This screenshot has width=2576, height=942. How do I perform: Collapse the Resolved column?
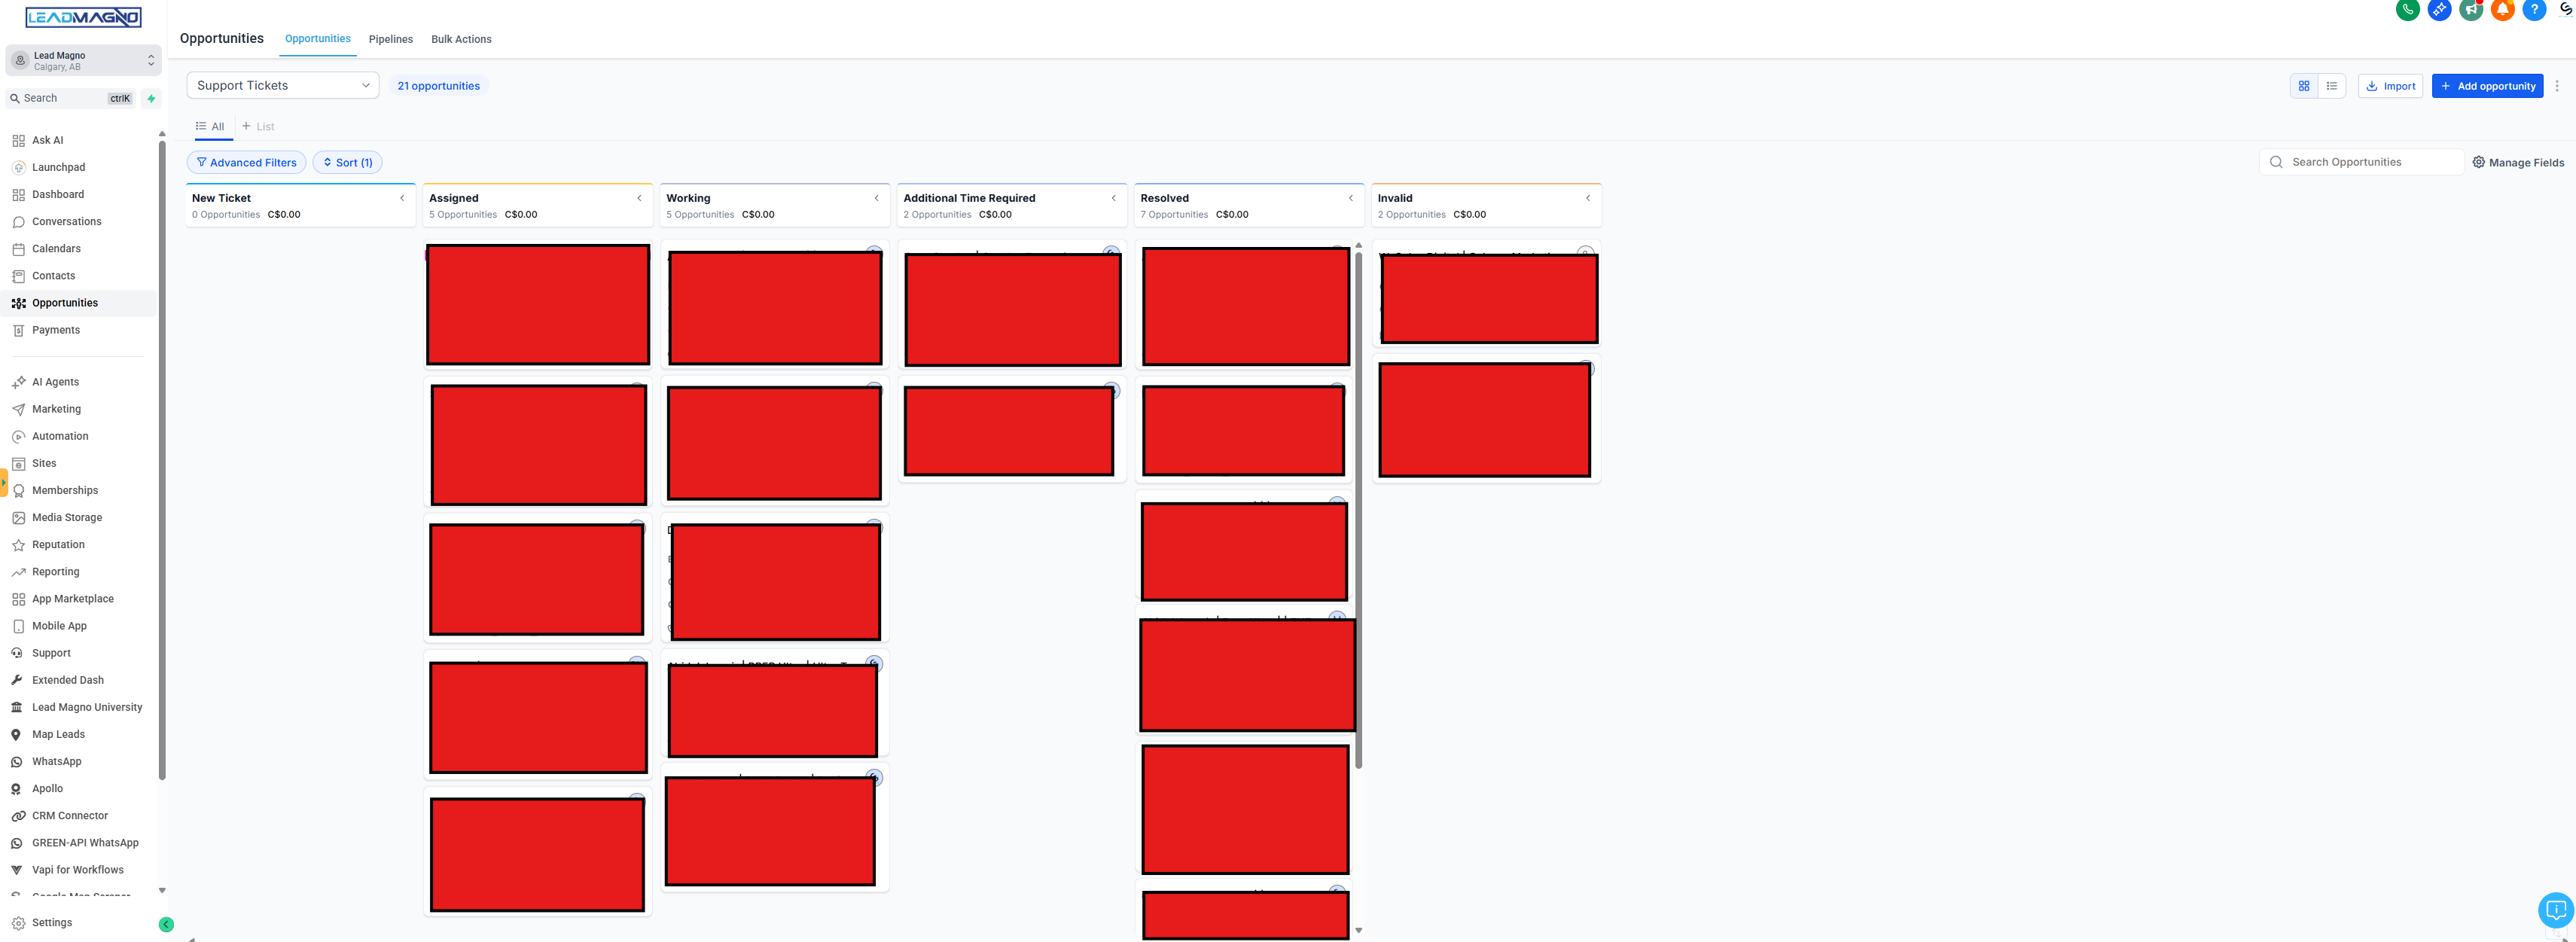click(1351, 198)
